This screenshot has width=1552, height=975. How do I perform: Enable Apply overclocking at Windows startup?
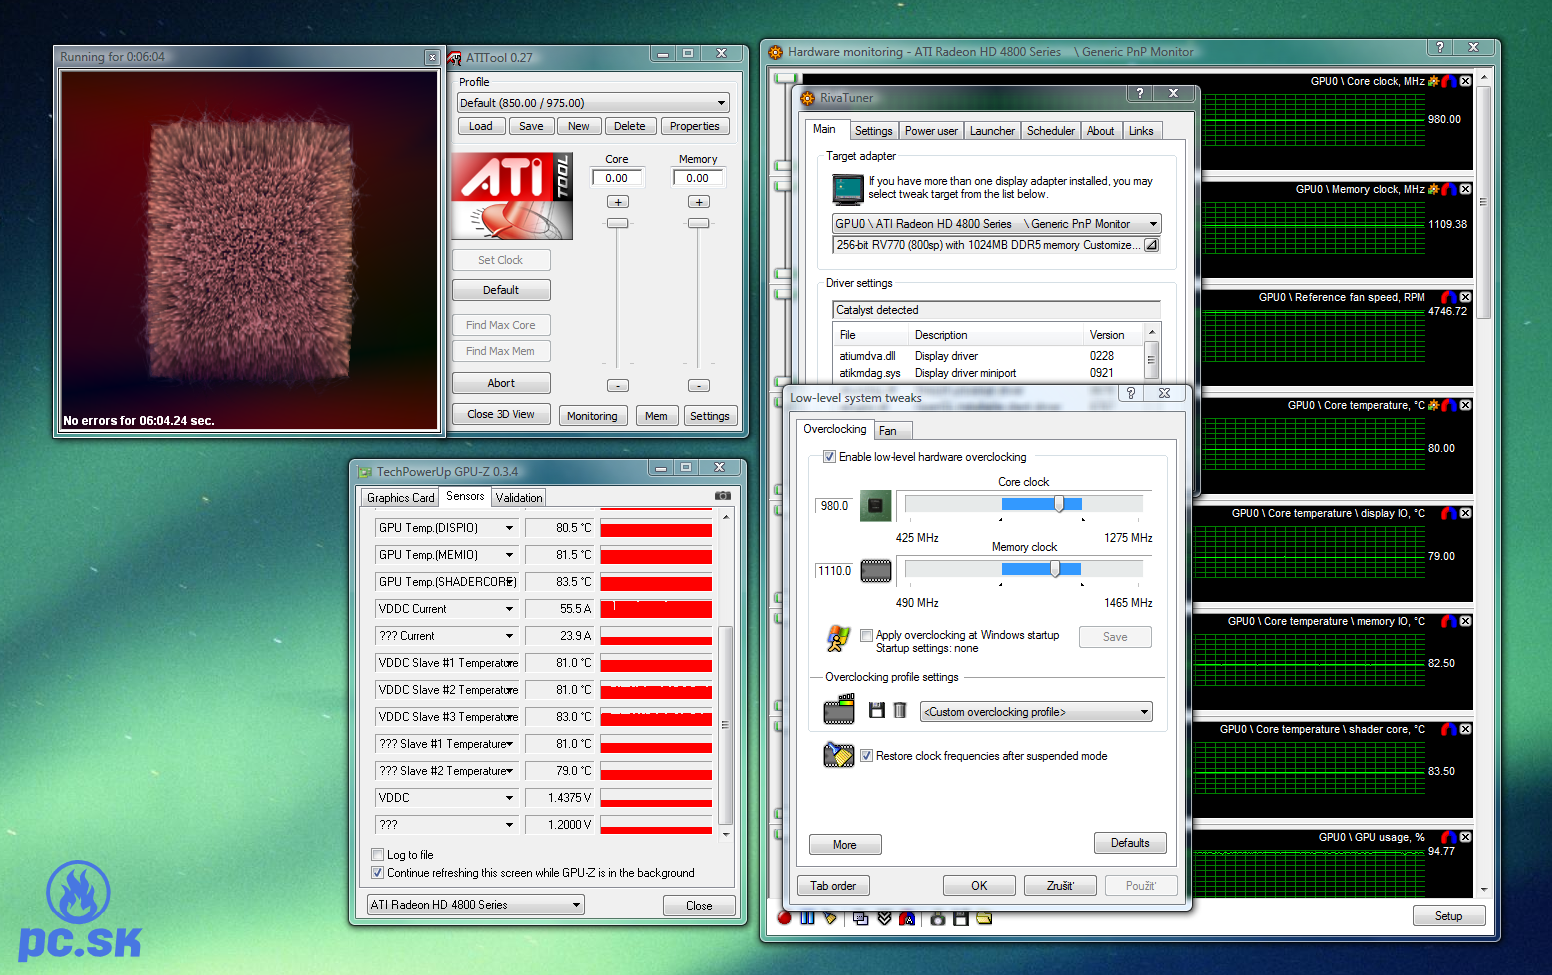coord(866,635)
